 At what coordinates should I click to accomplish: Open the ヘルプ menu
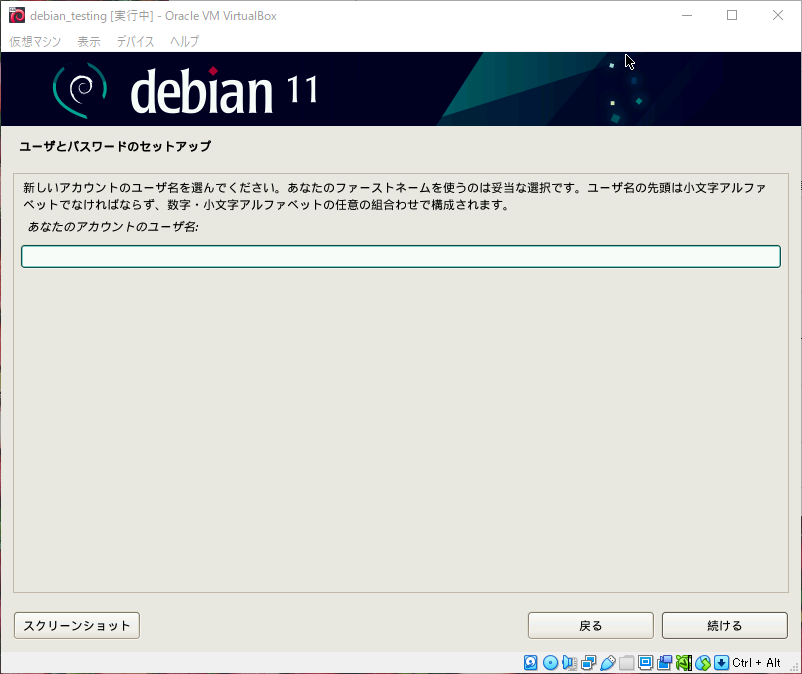pos(185,41)
